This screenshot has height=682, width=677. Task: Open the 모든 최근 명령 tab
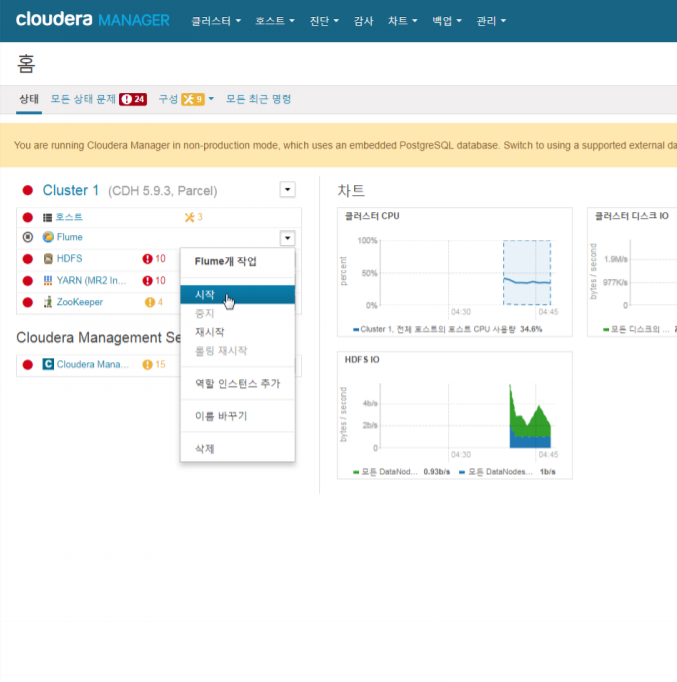pos(258,99)
